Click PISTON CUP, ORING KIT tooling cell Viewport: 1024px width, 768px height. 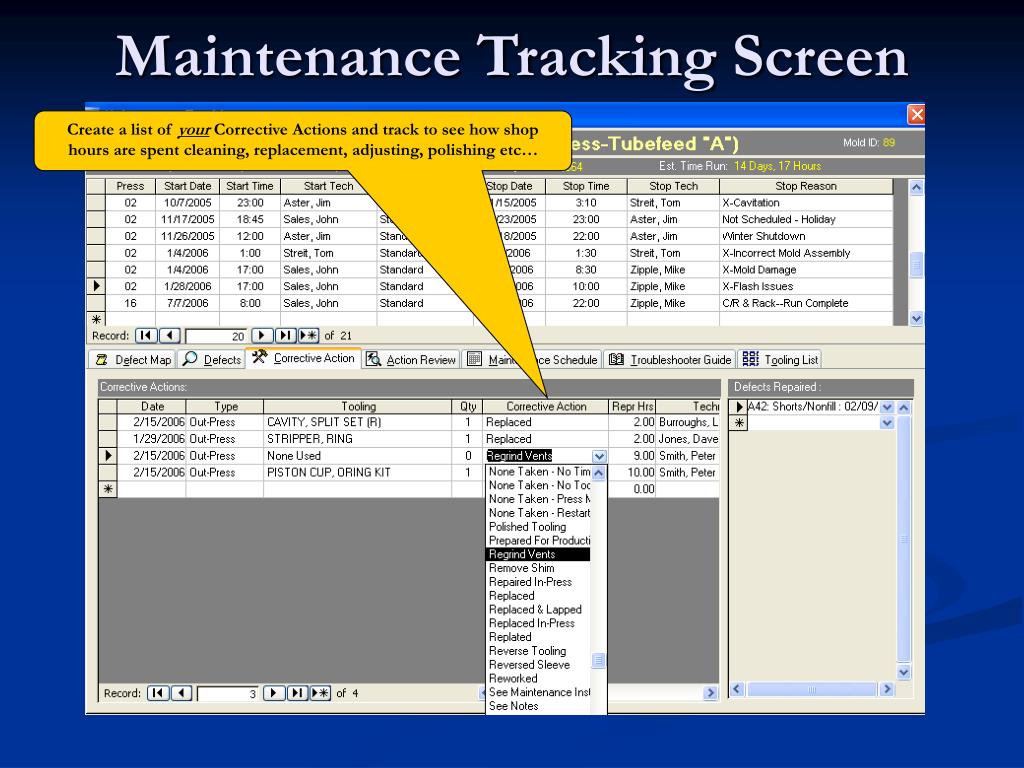pyautogui.click(x=358, y=473)
